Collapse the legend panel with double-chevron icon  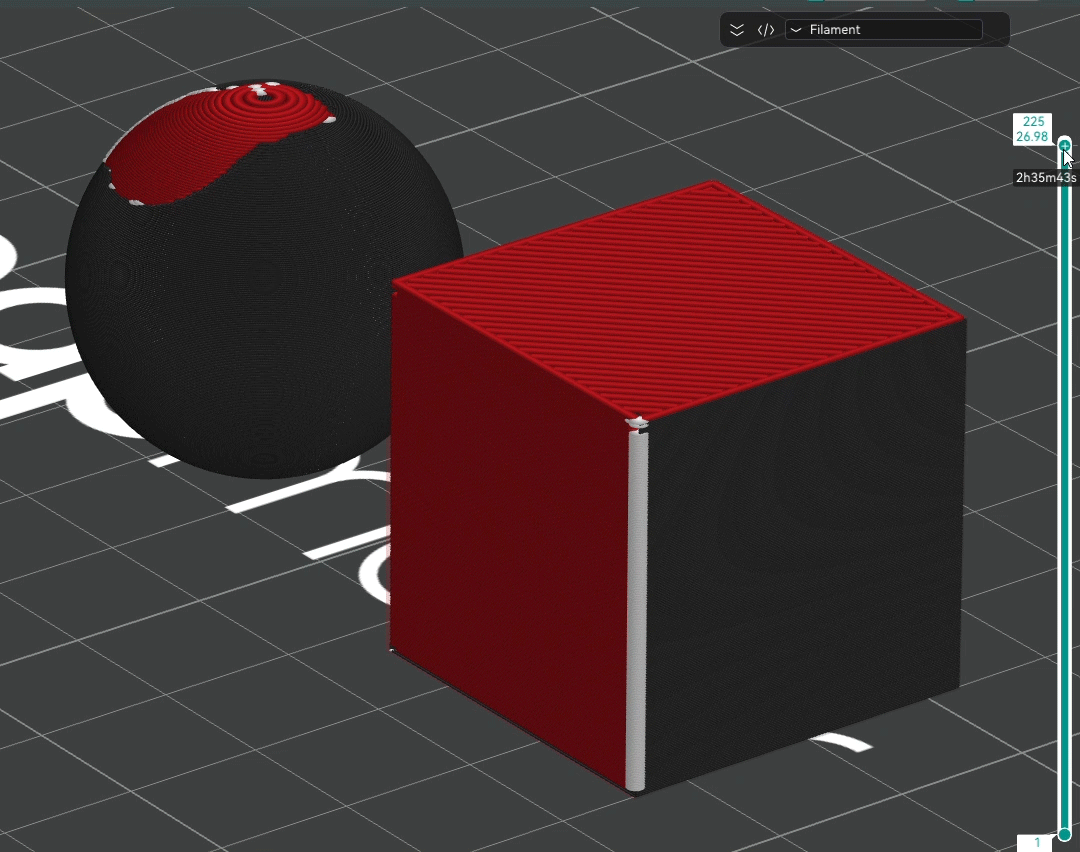pos(737,30)
